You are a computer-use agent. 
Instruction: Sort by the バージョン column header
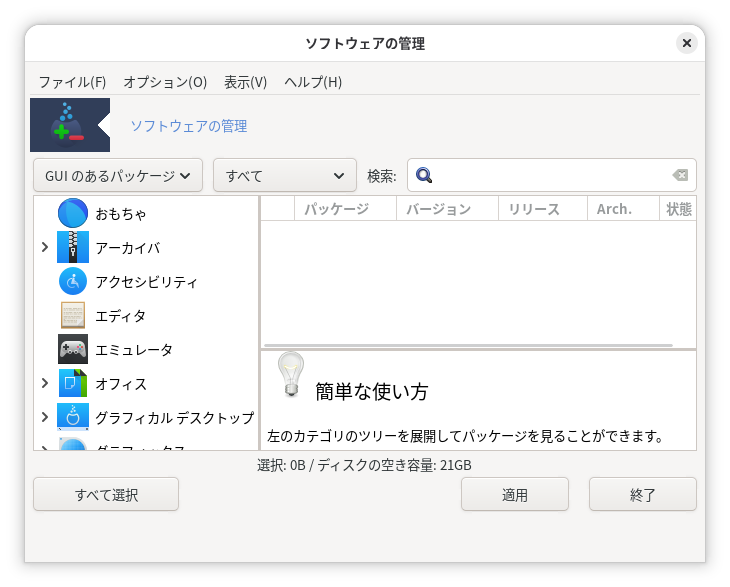[447, 209]
